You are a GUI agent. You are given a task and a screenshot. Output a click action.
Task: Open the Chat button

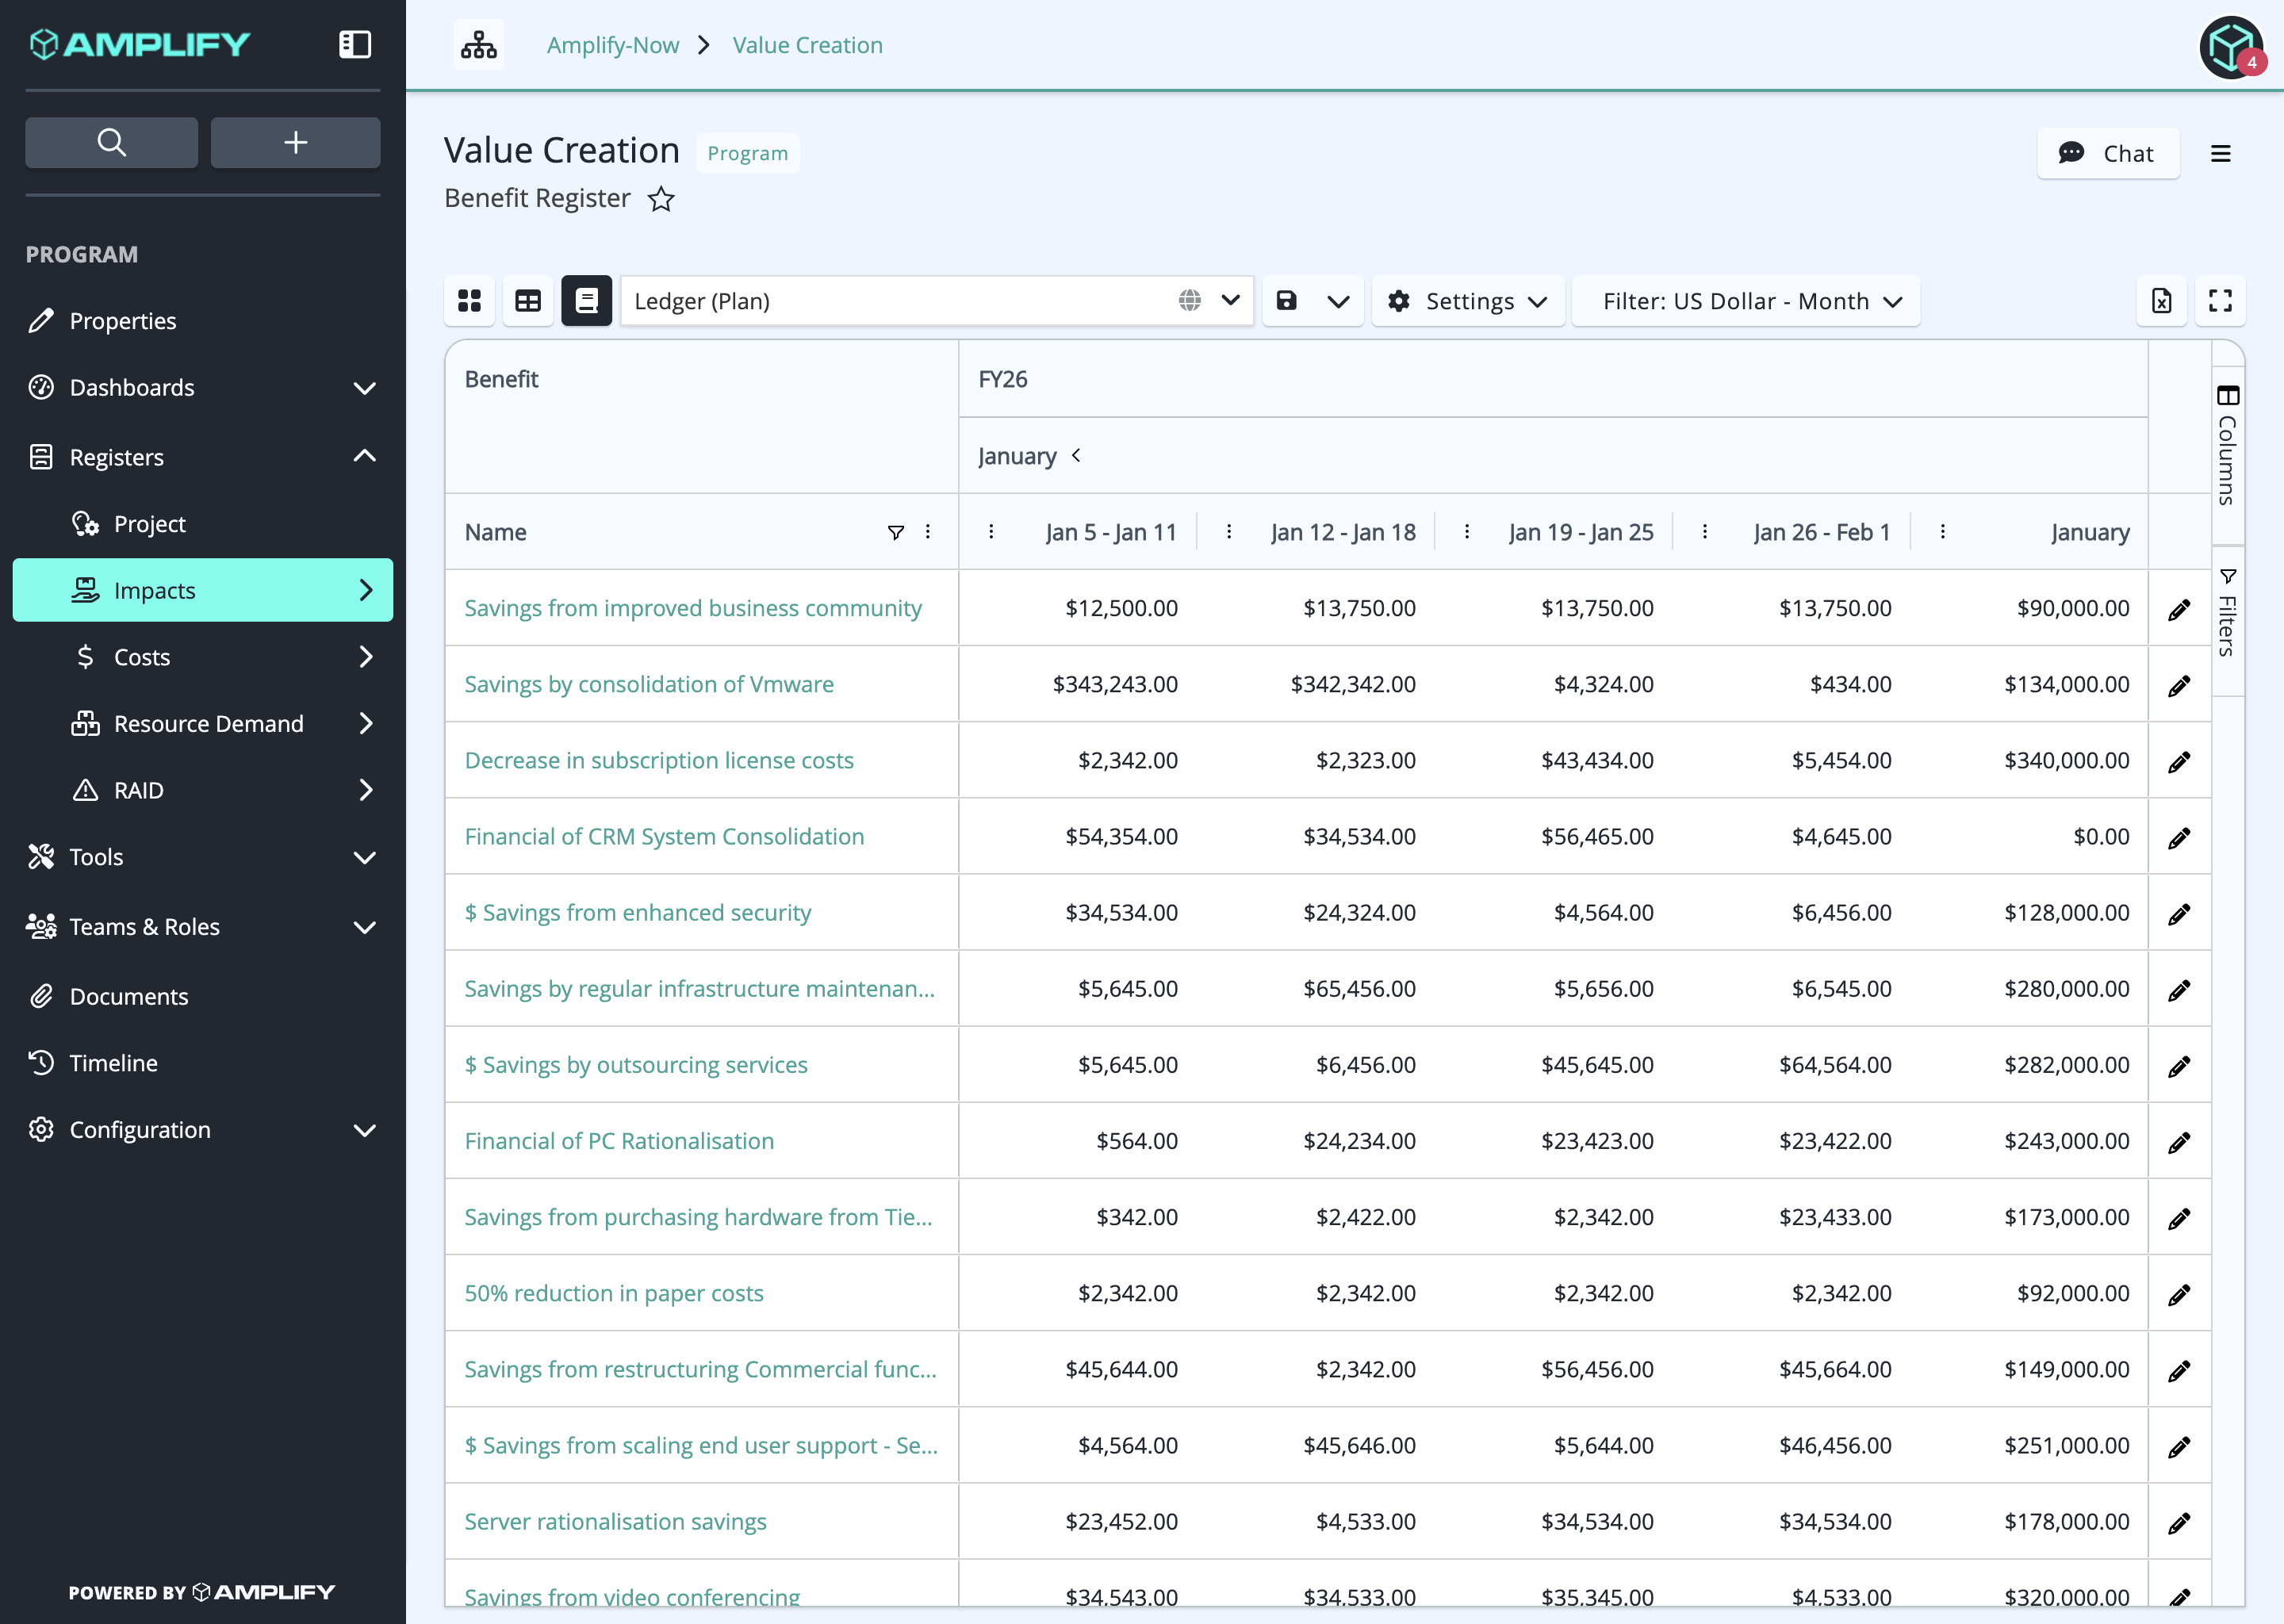(2107, 154)
